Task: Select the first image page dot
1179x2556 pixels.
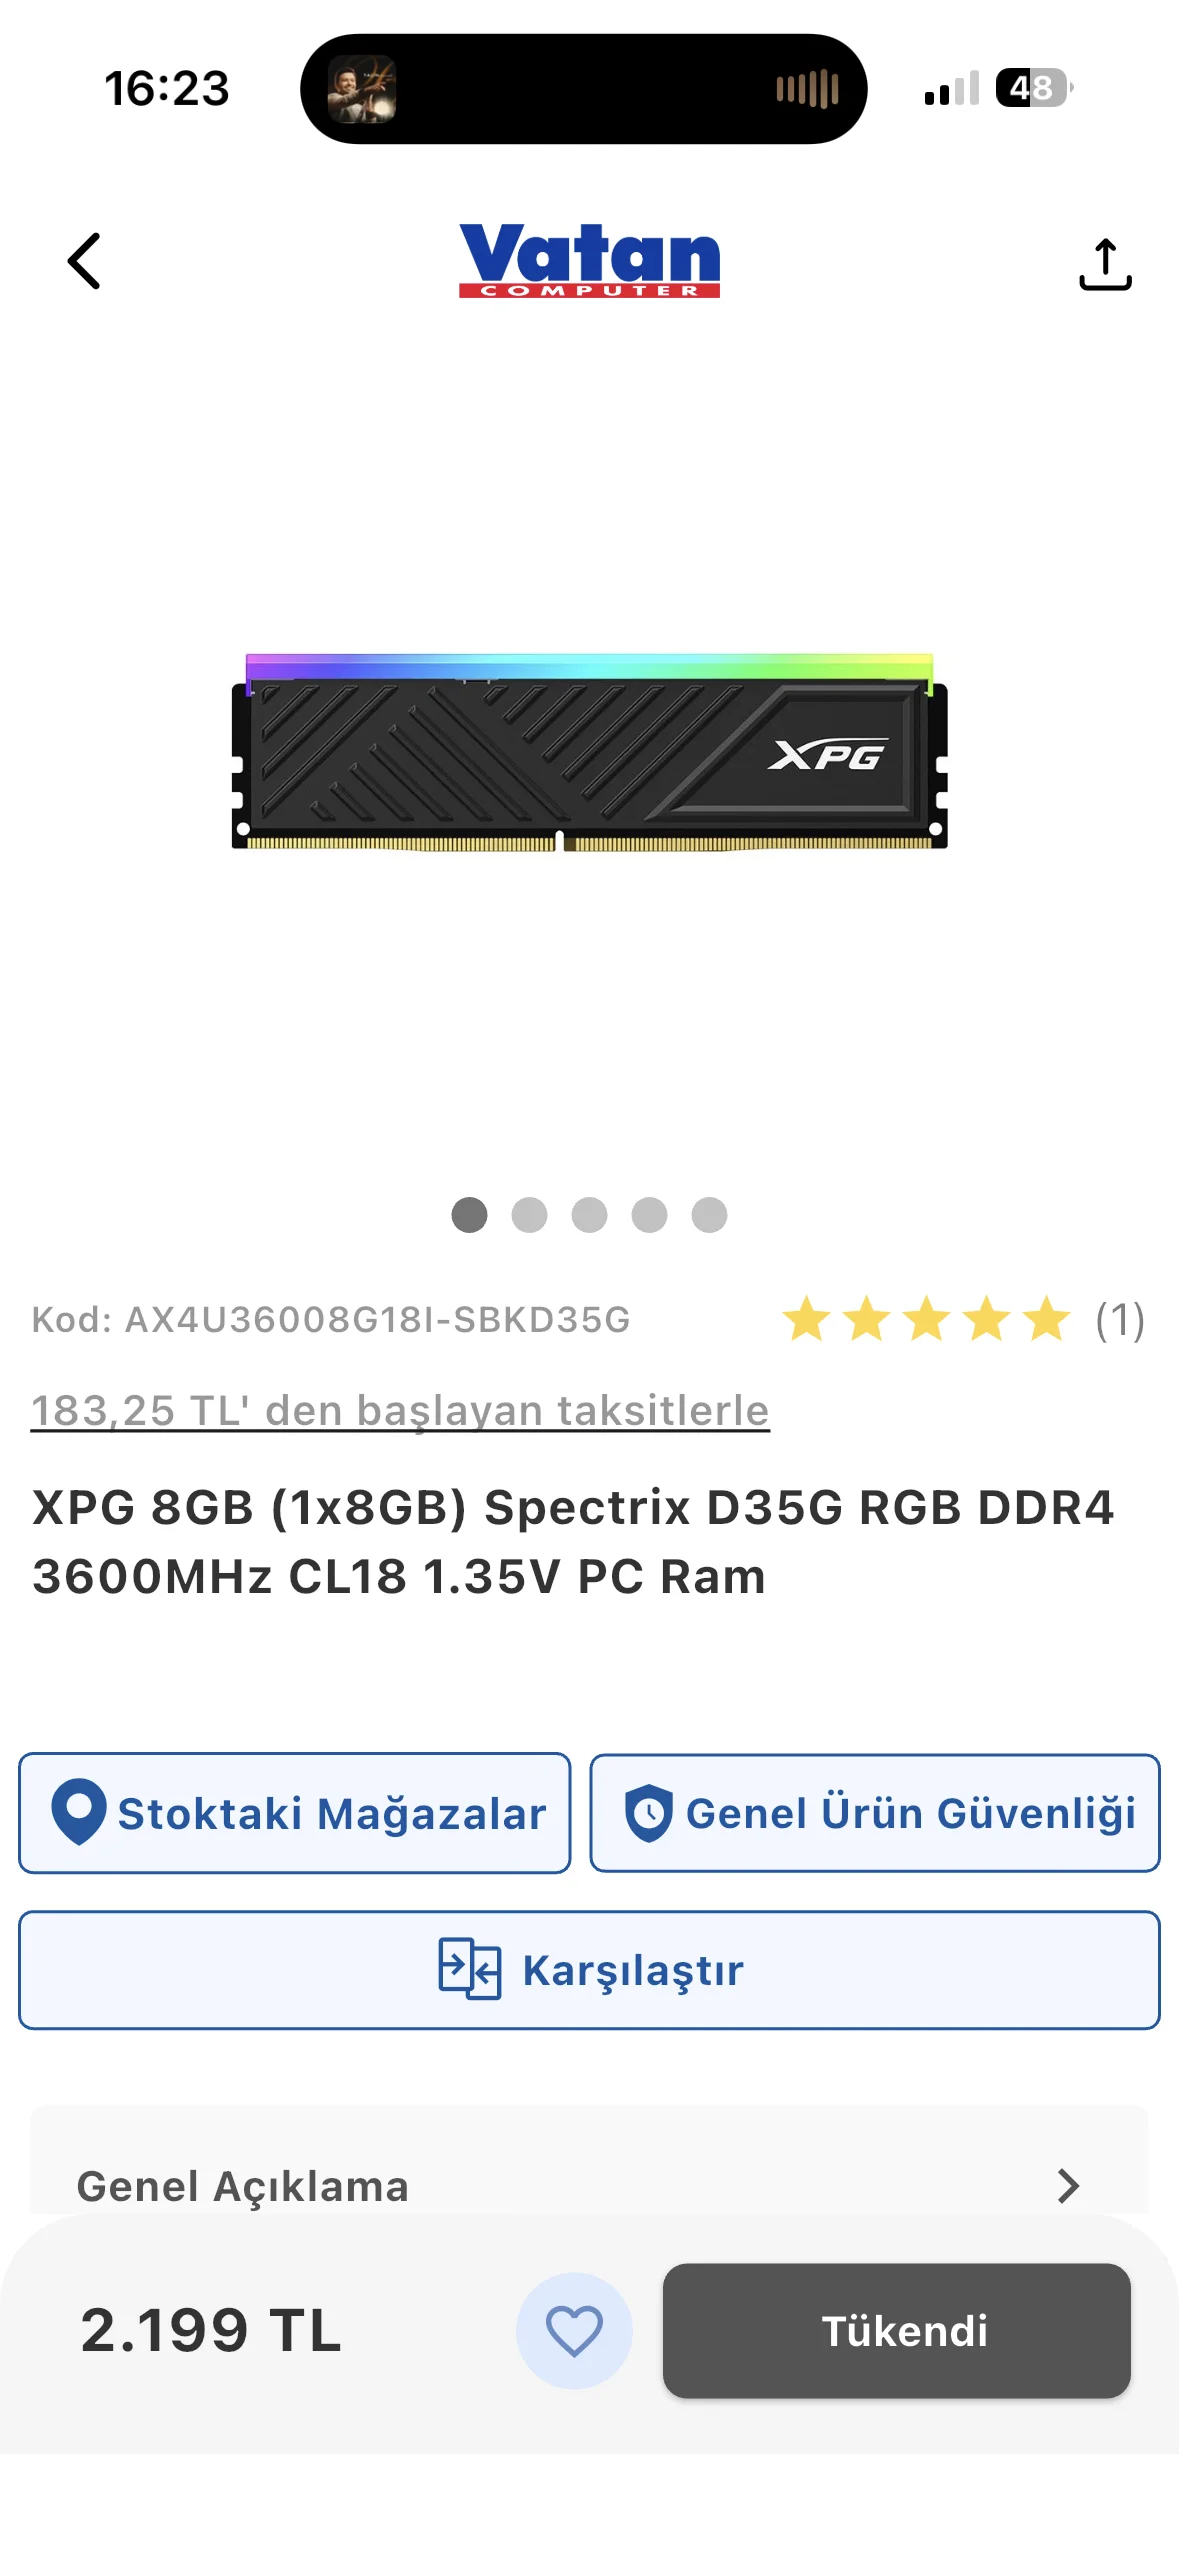Action: 469,1215
